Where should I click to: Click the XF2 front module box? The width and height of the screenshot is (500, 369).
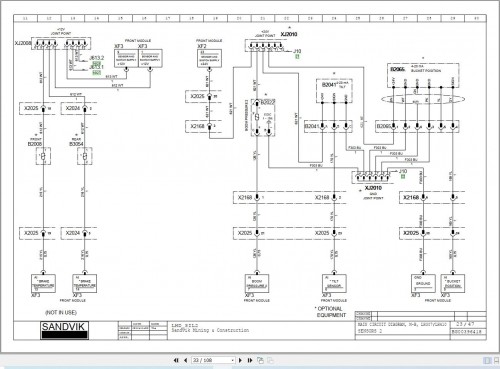(209, 58)
